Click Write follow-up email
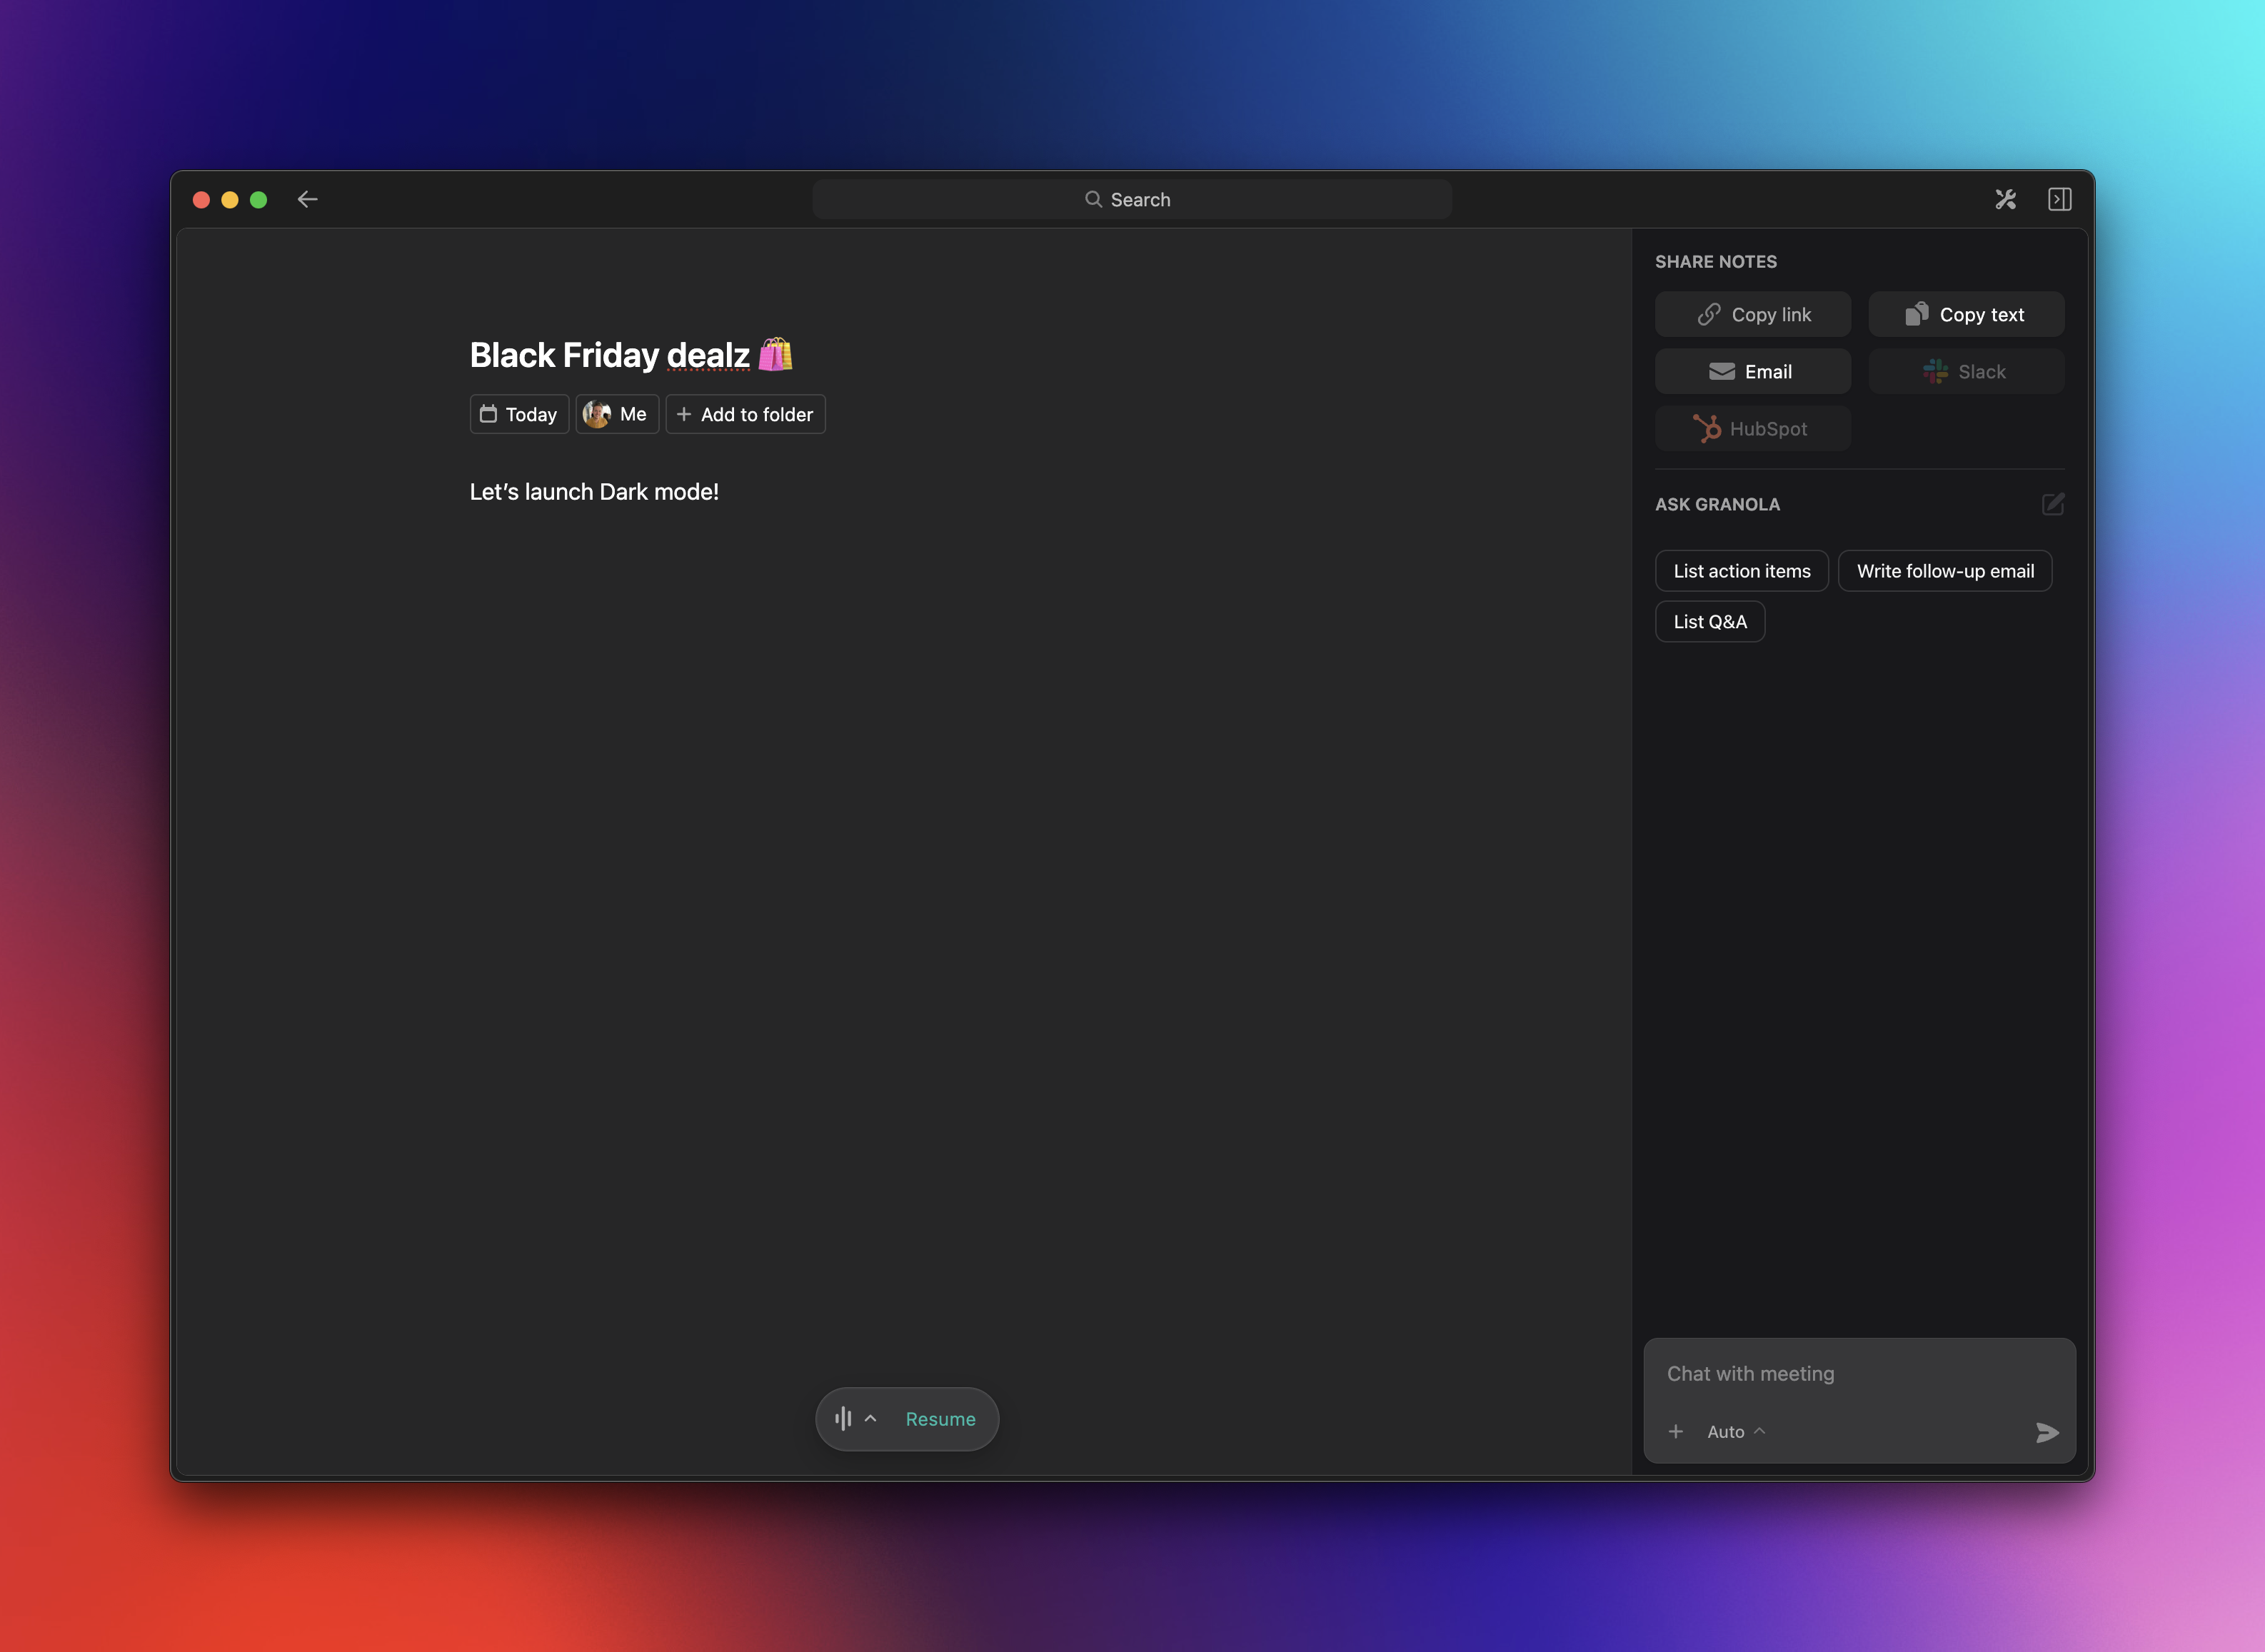This screenshot has width=2265, height=1652. tap(1945, 570)
